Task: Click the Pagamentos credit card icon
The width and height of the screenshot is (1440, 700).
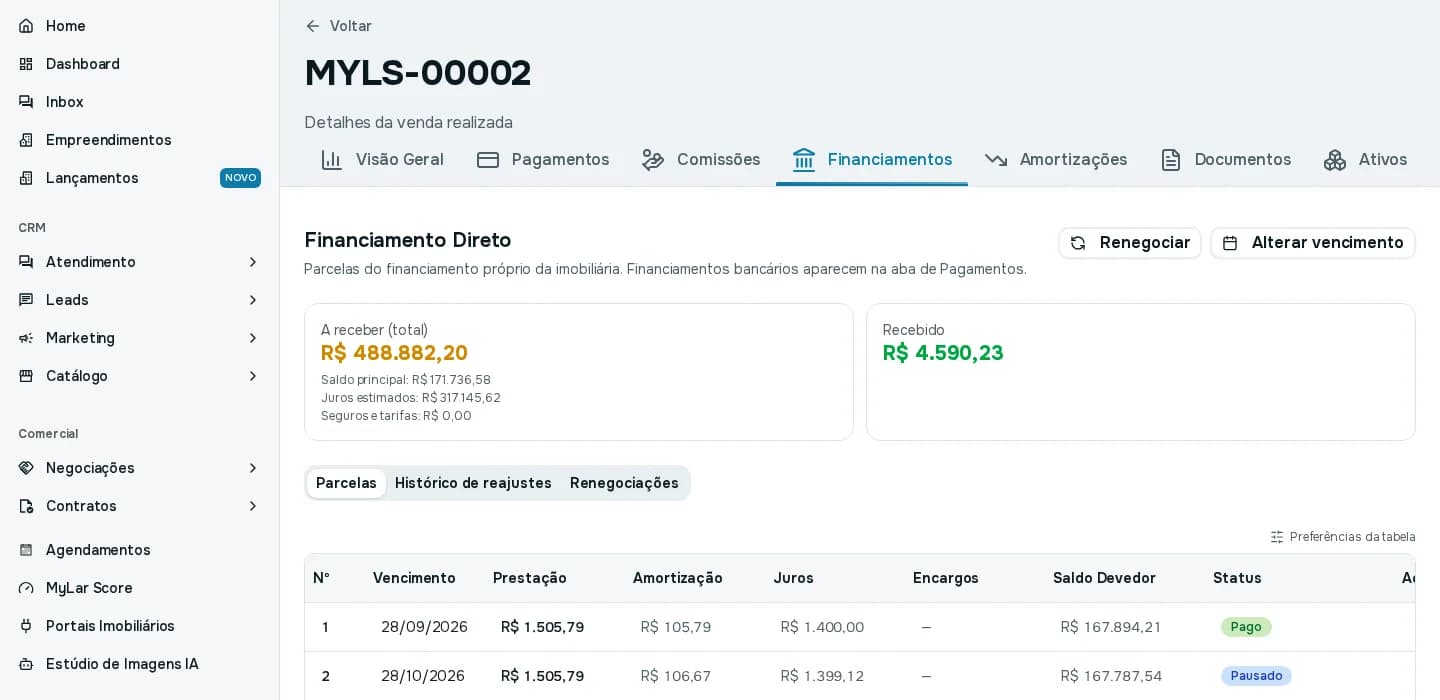Action: (x=488, y=160)
